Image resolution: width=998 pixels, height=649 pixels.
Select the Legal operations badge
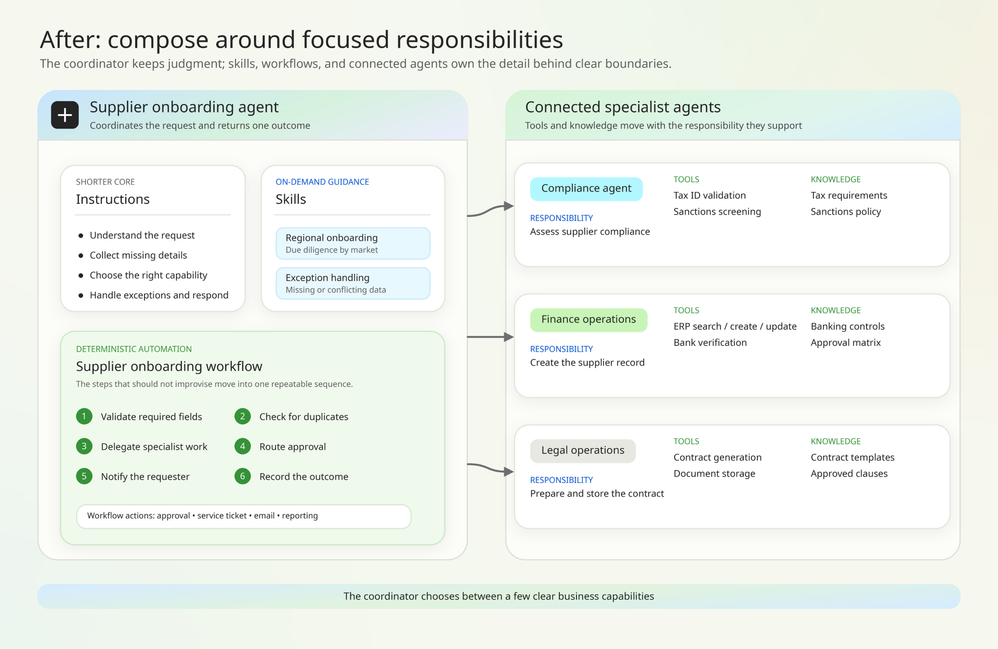coord(583,451)
